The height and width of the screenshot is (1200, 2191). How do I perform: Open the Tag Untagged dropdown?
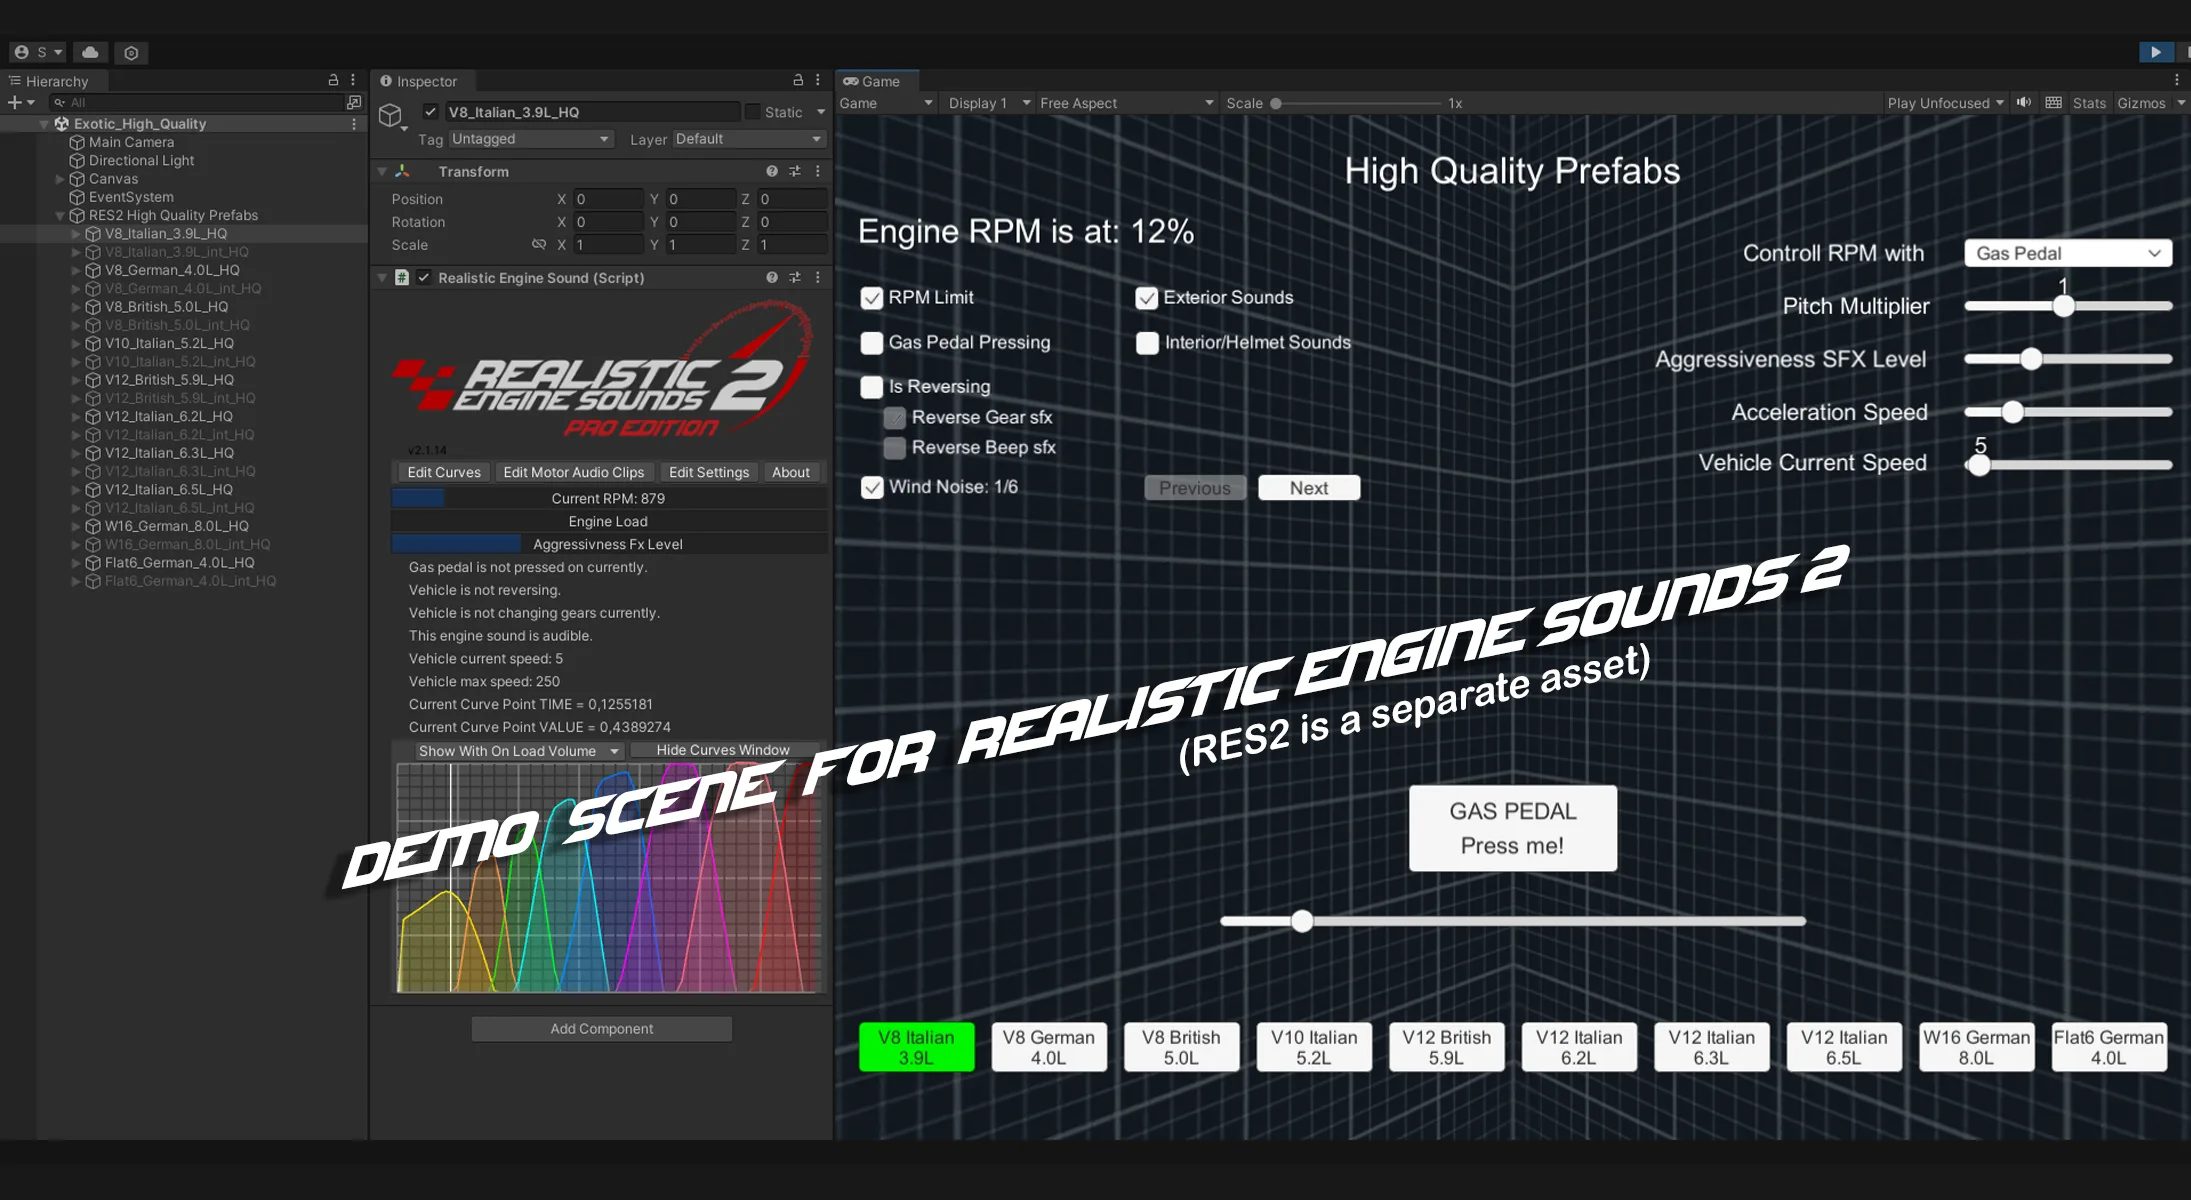coord(530,139)
